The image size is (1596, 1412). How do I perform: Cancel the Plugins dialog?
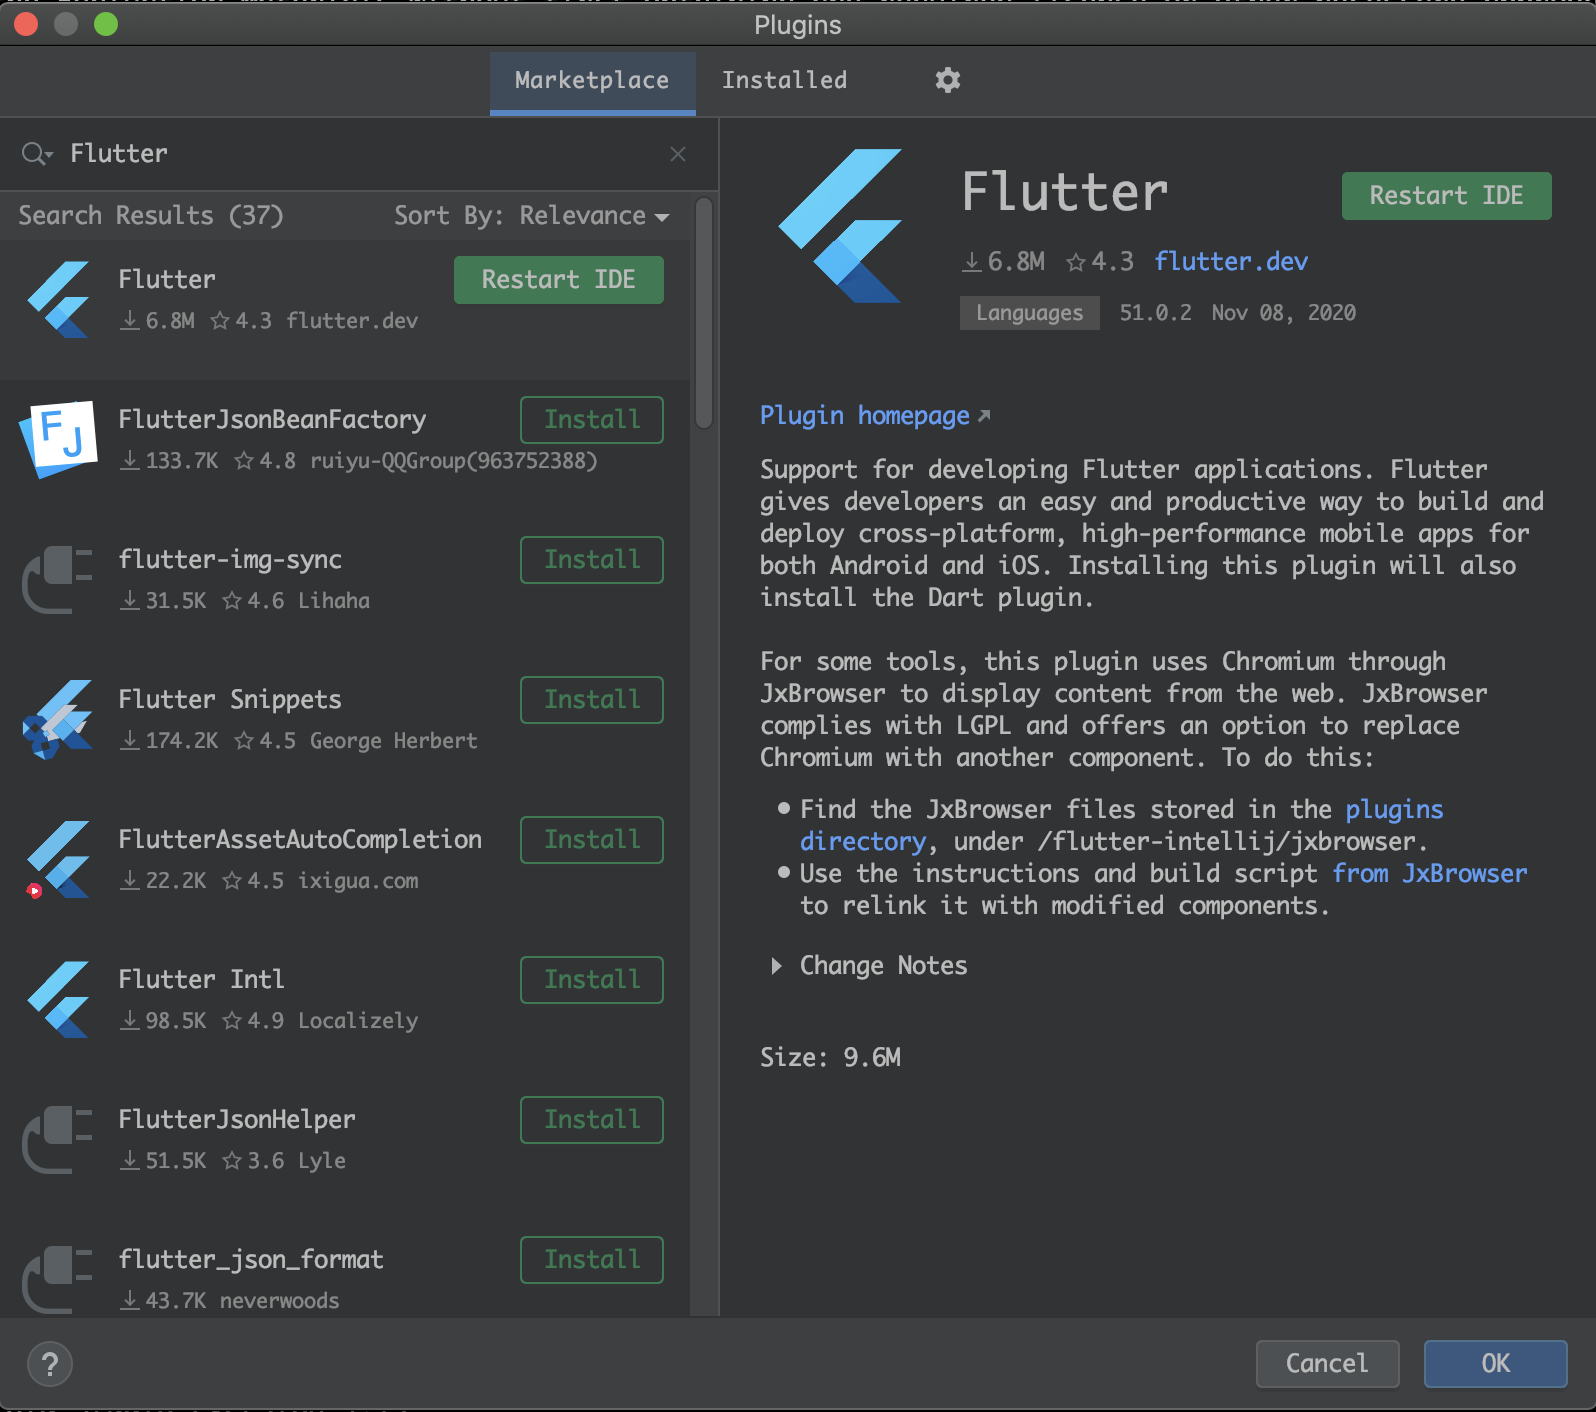1327,1364
